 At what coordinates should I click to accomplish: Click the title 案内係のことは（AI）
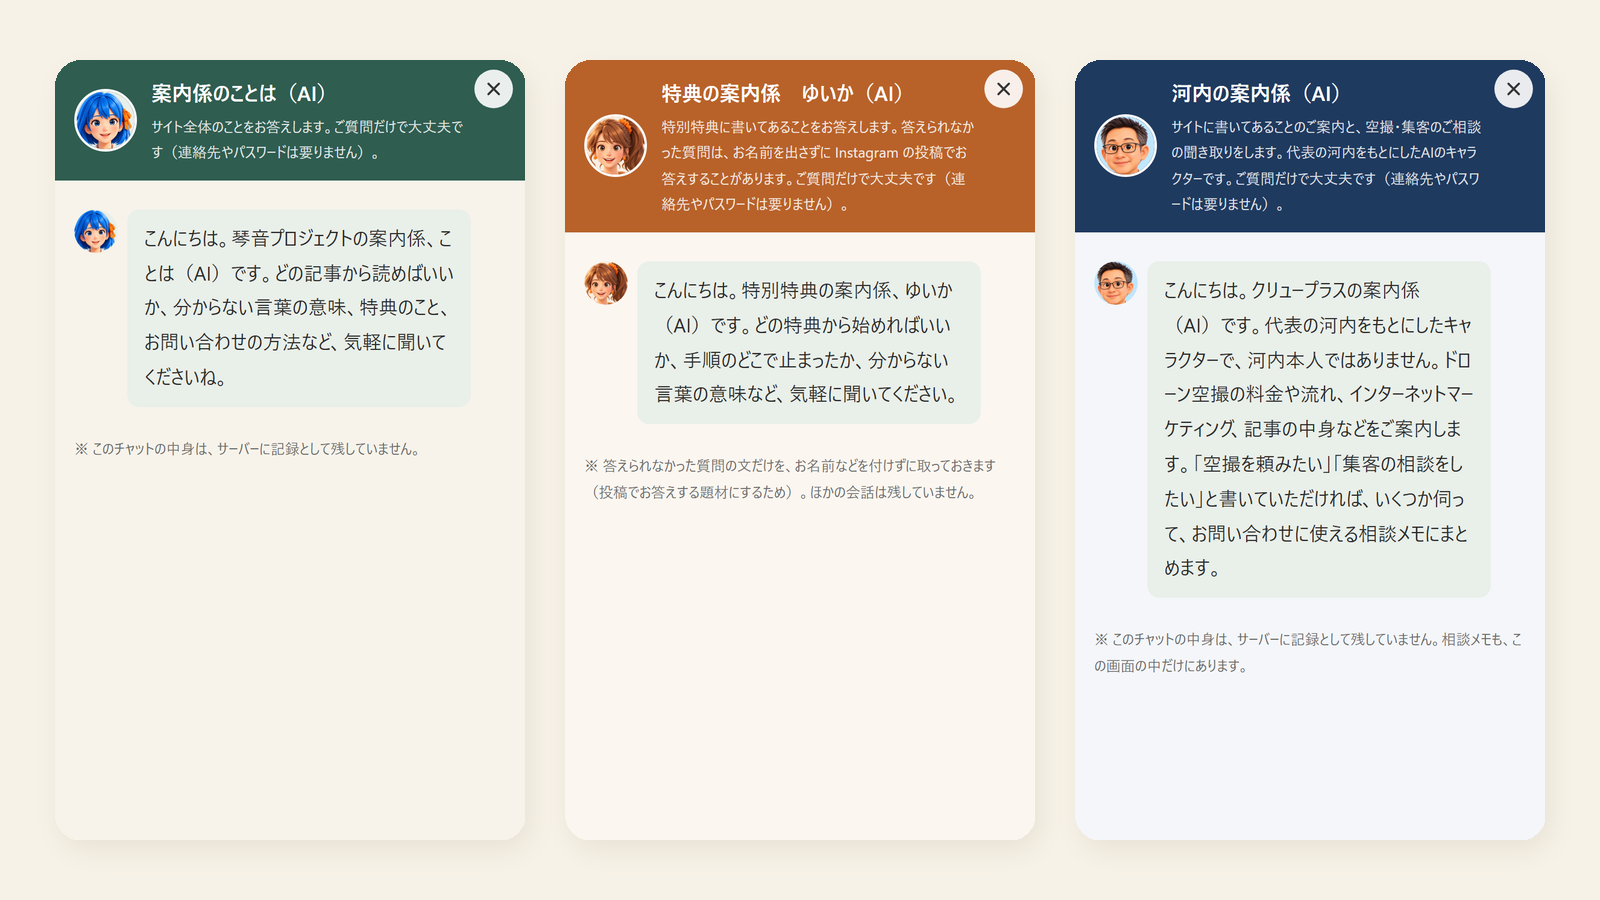[239, 93]
